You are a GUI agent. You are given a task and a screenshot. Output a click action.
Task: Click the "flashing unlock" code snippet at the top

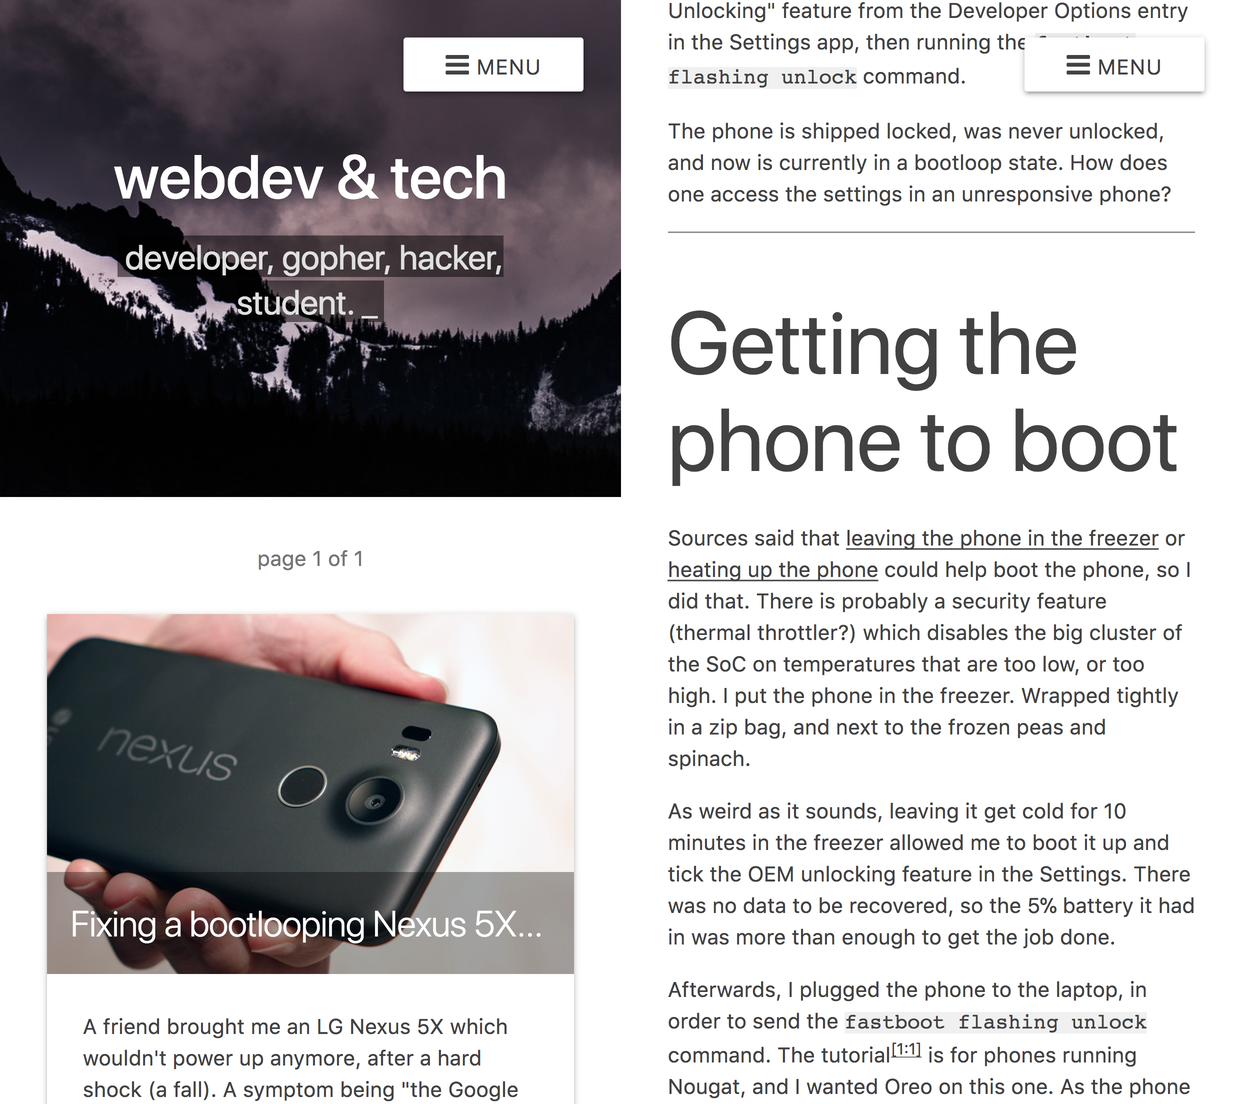click(762, 77)
